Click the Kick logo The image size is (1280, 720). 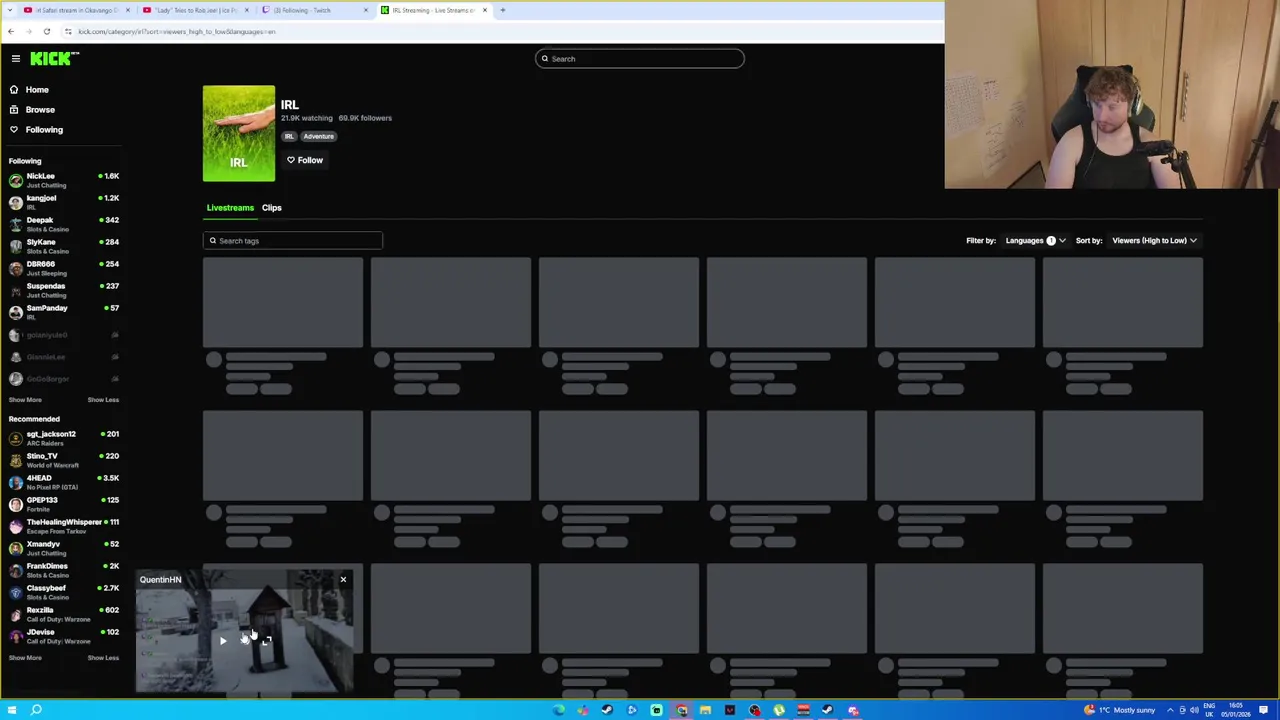point(53,59)
